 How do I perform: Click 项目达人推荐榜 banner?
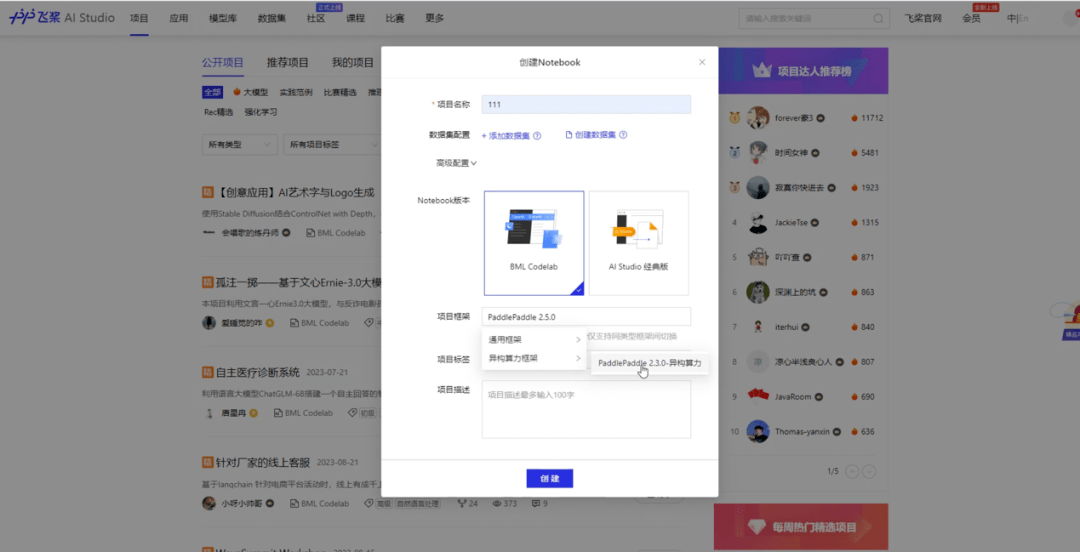point(803,70)
